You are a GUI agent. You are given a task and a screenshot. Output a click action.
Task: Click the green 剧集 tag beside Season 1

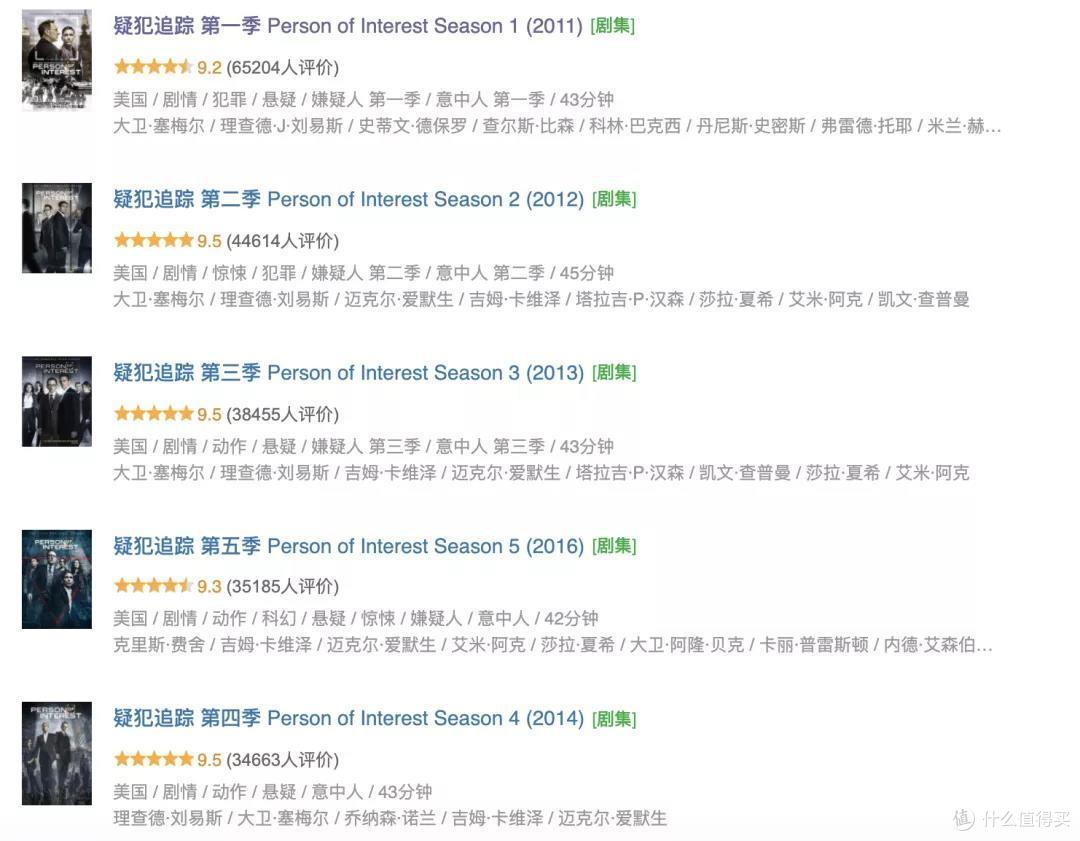tap(613, 26)
